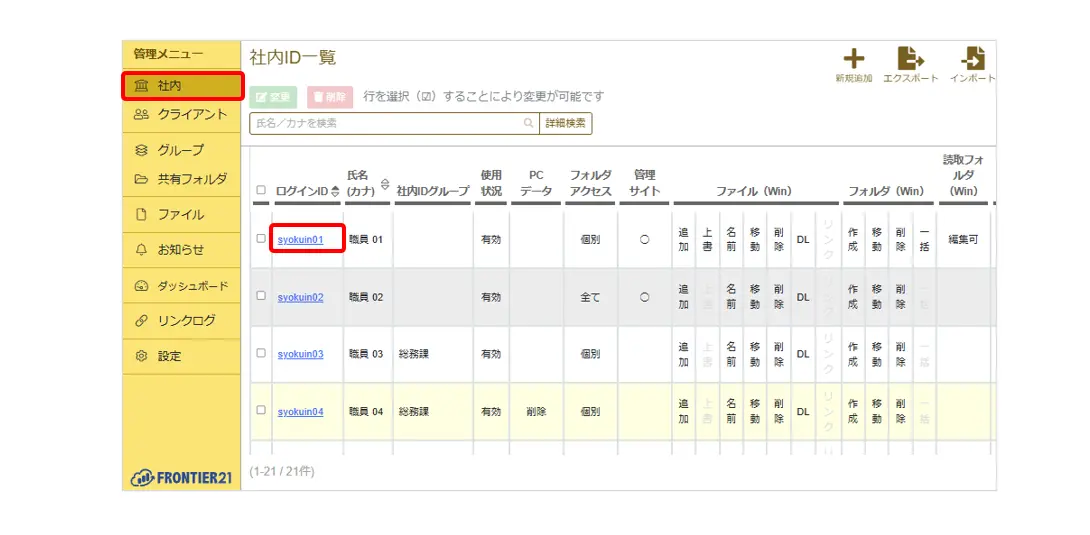Click the red 削除 button

pyautogui.click(x=330, y=97)
